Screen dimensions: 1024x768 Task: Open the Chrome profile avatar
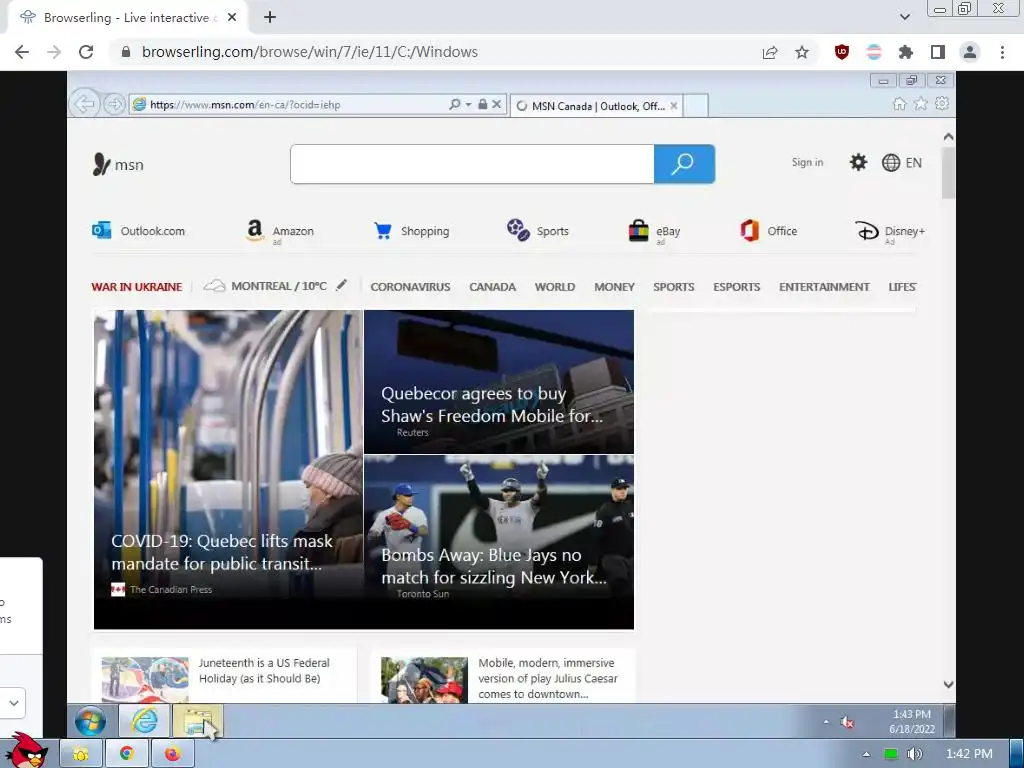pyautogui.click(x=970, y=52)
